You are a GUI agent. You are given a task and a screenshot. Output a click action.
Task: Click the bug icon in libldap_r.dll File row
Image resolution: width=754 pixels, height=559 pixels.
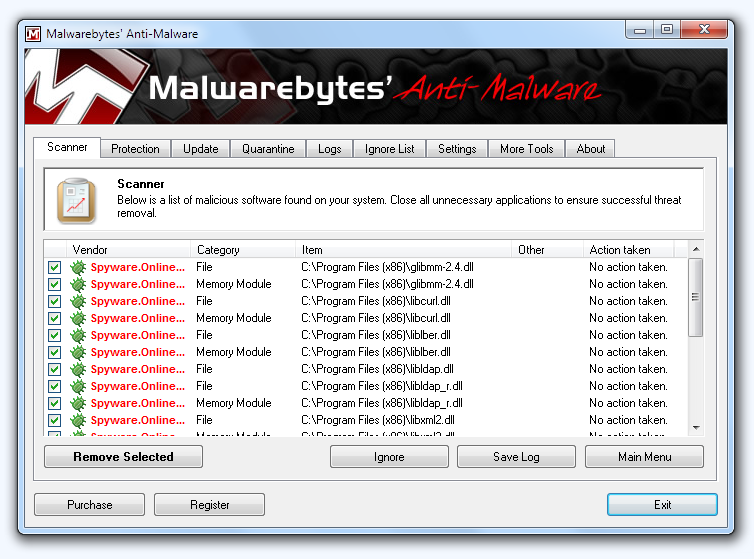(78, 386)
